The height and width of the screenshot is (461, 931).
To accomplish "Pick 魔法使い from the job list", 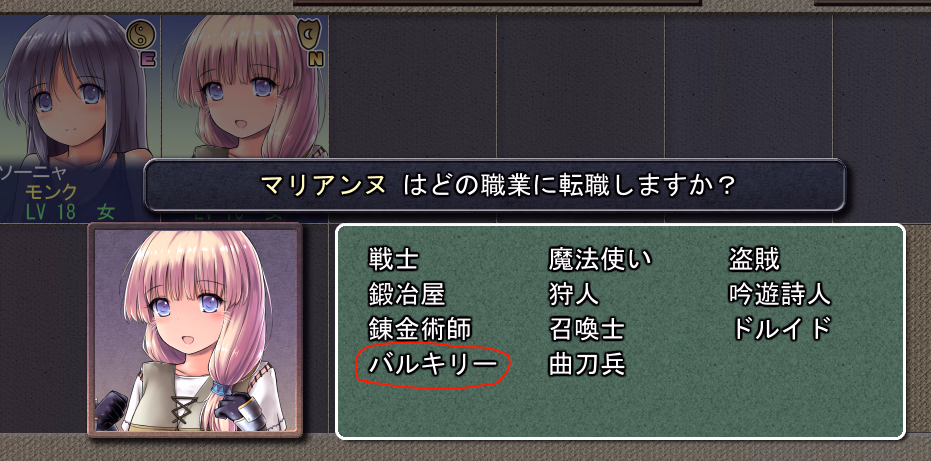I will point(600,260).
